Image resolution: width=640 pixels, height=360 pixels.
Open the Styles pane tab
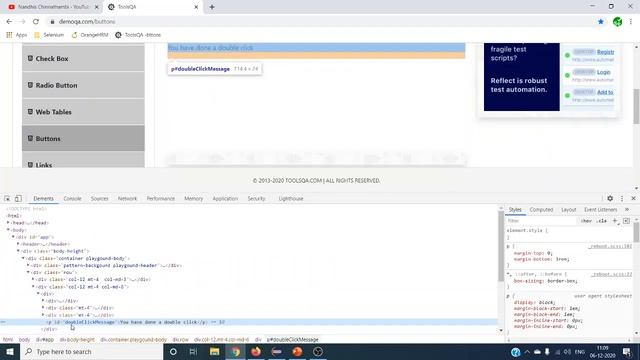click(x=515, y=209)
